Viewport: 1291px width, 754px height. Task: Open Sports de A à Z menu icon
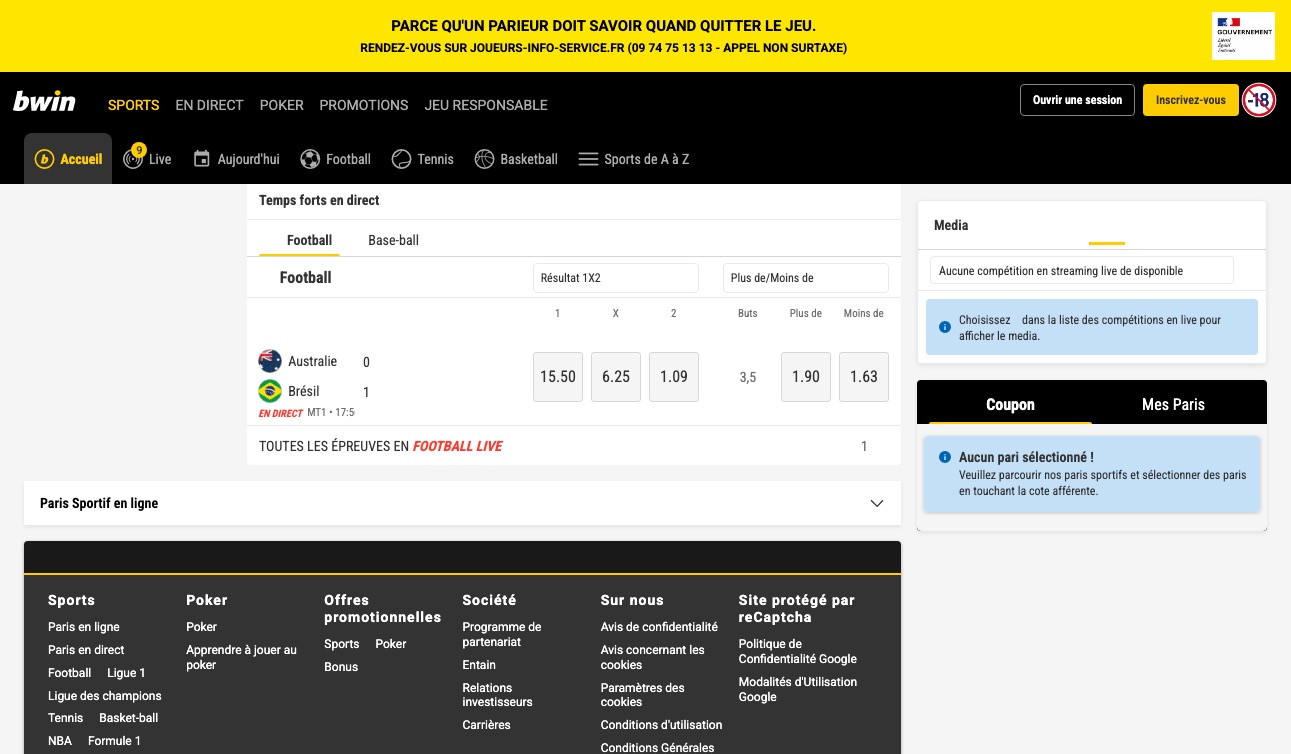[x=588, y=159]
